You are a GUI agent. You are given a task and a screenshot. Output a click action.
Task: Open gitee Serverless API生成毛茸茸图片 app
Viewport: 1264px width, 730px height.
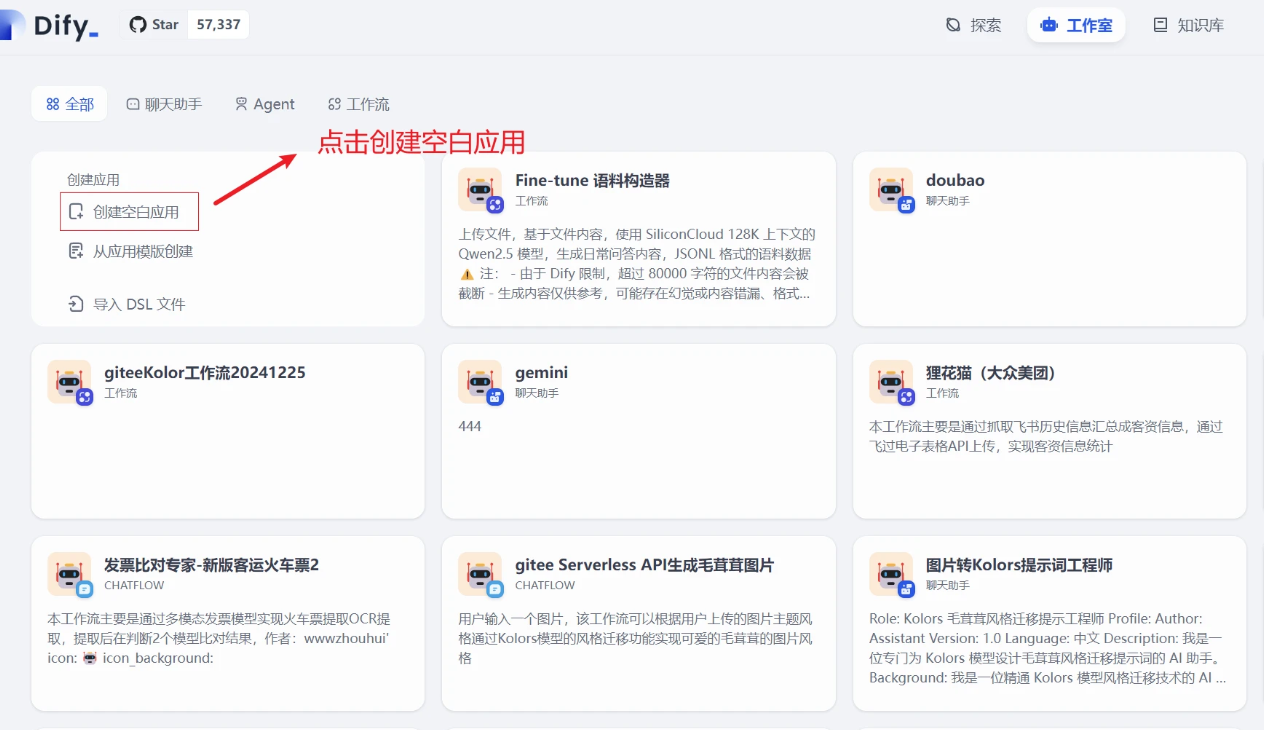(x=638, y=623)
